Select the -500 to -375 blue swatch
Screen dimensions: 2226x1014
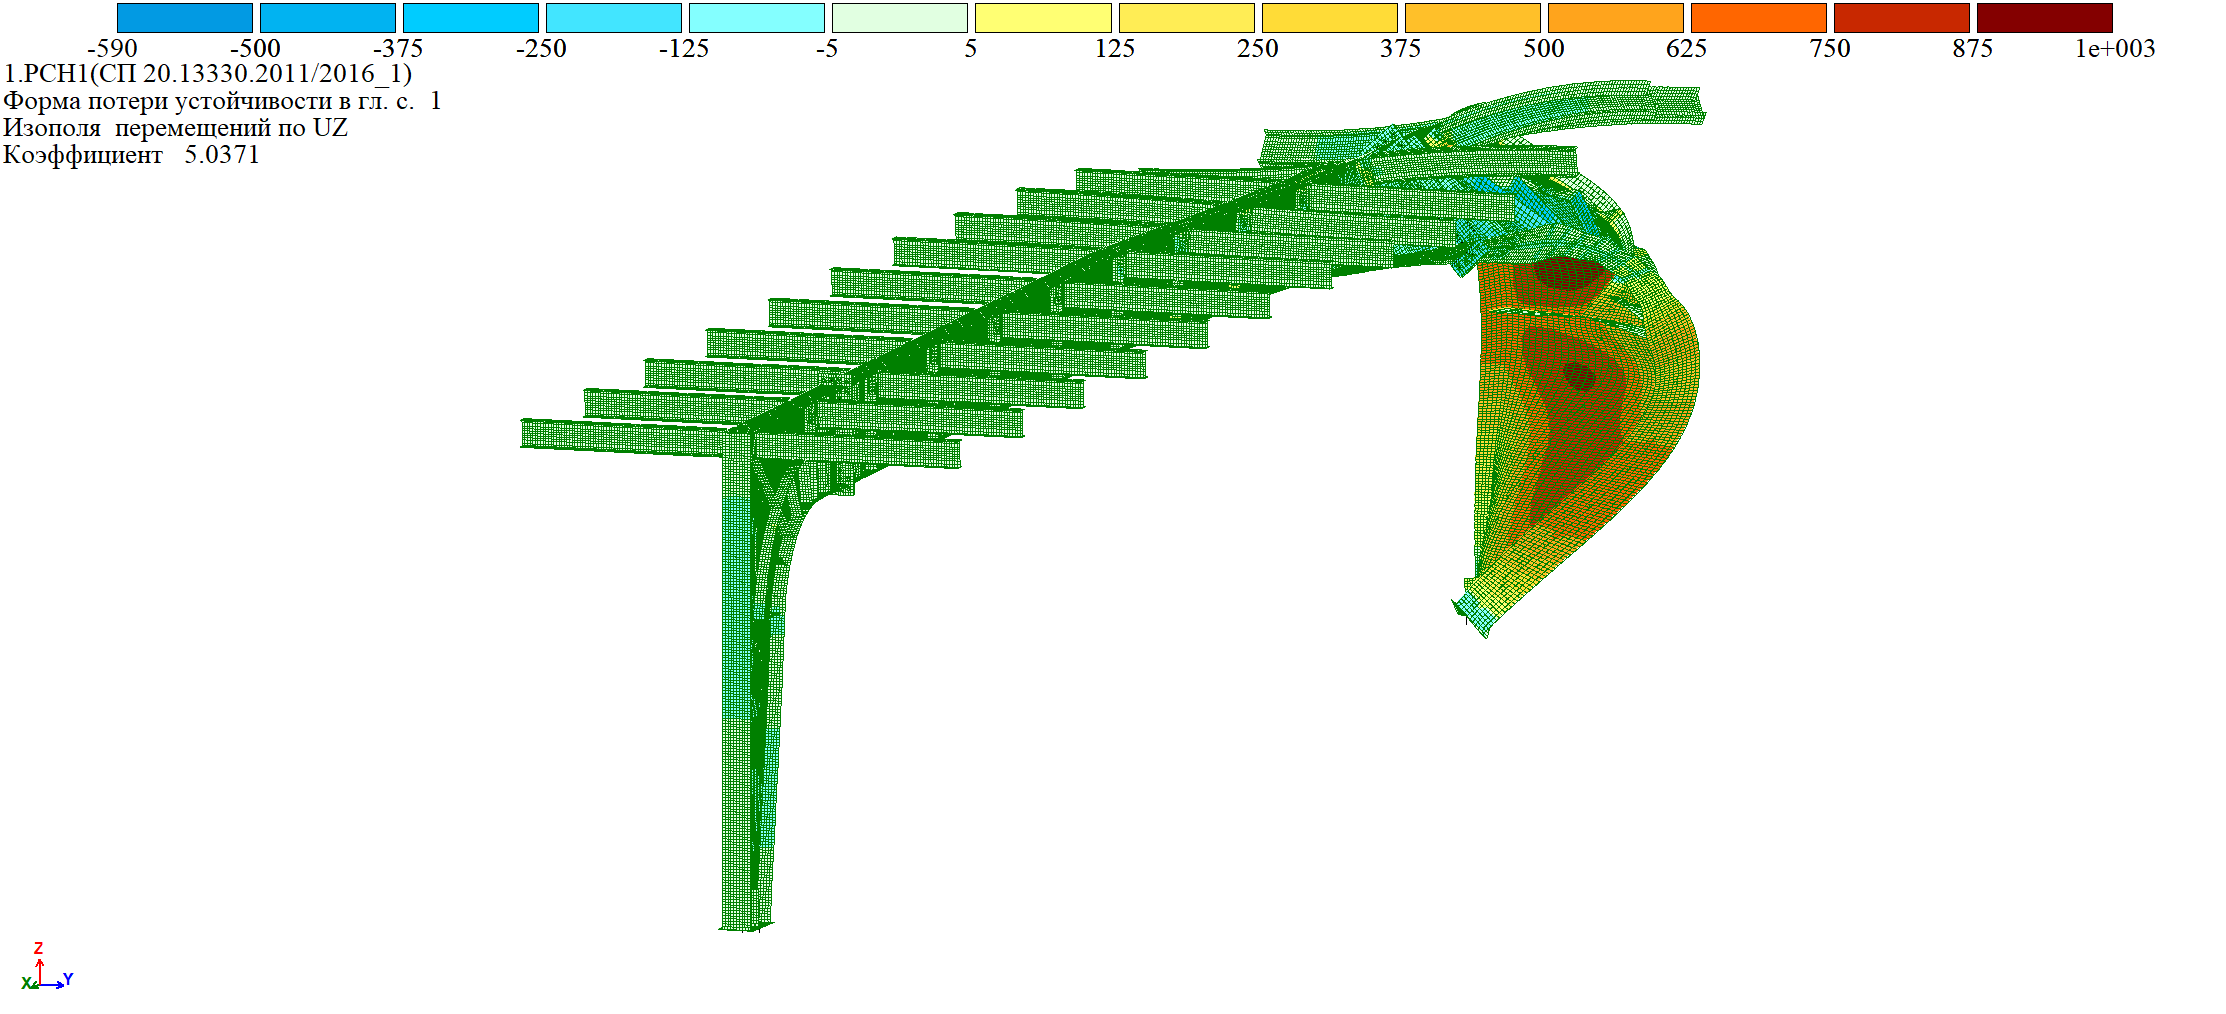tap(328, 18)
